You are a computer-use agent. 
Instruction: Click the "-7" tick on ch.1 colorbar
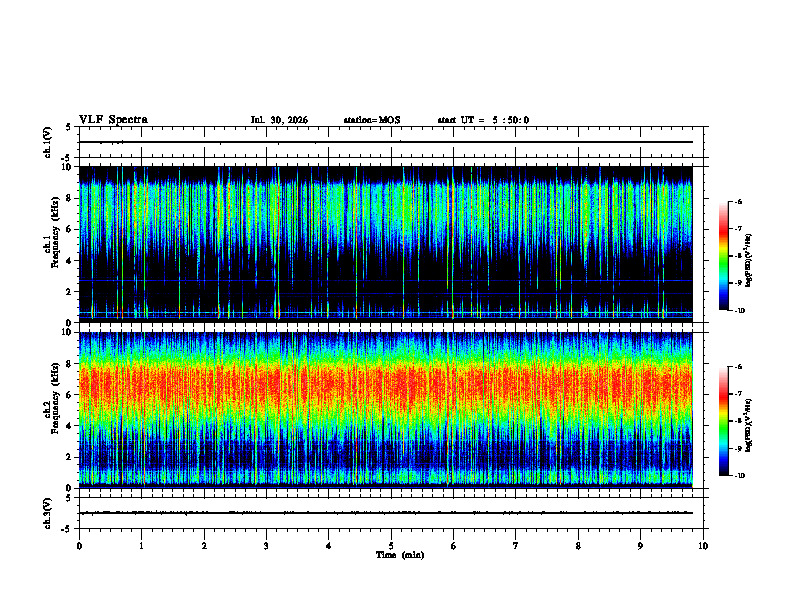pyautogui.click(x=738, y=229)
